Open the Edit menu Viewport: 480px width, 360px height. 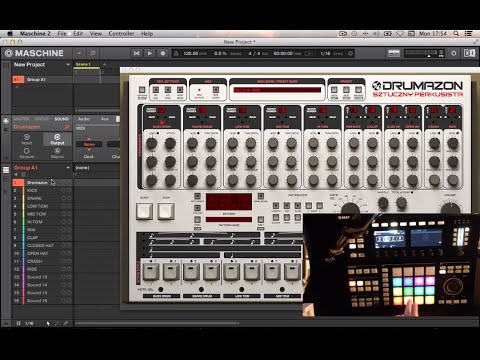pyautogui.click(x=78, y=34)
